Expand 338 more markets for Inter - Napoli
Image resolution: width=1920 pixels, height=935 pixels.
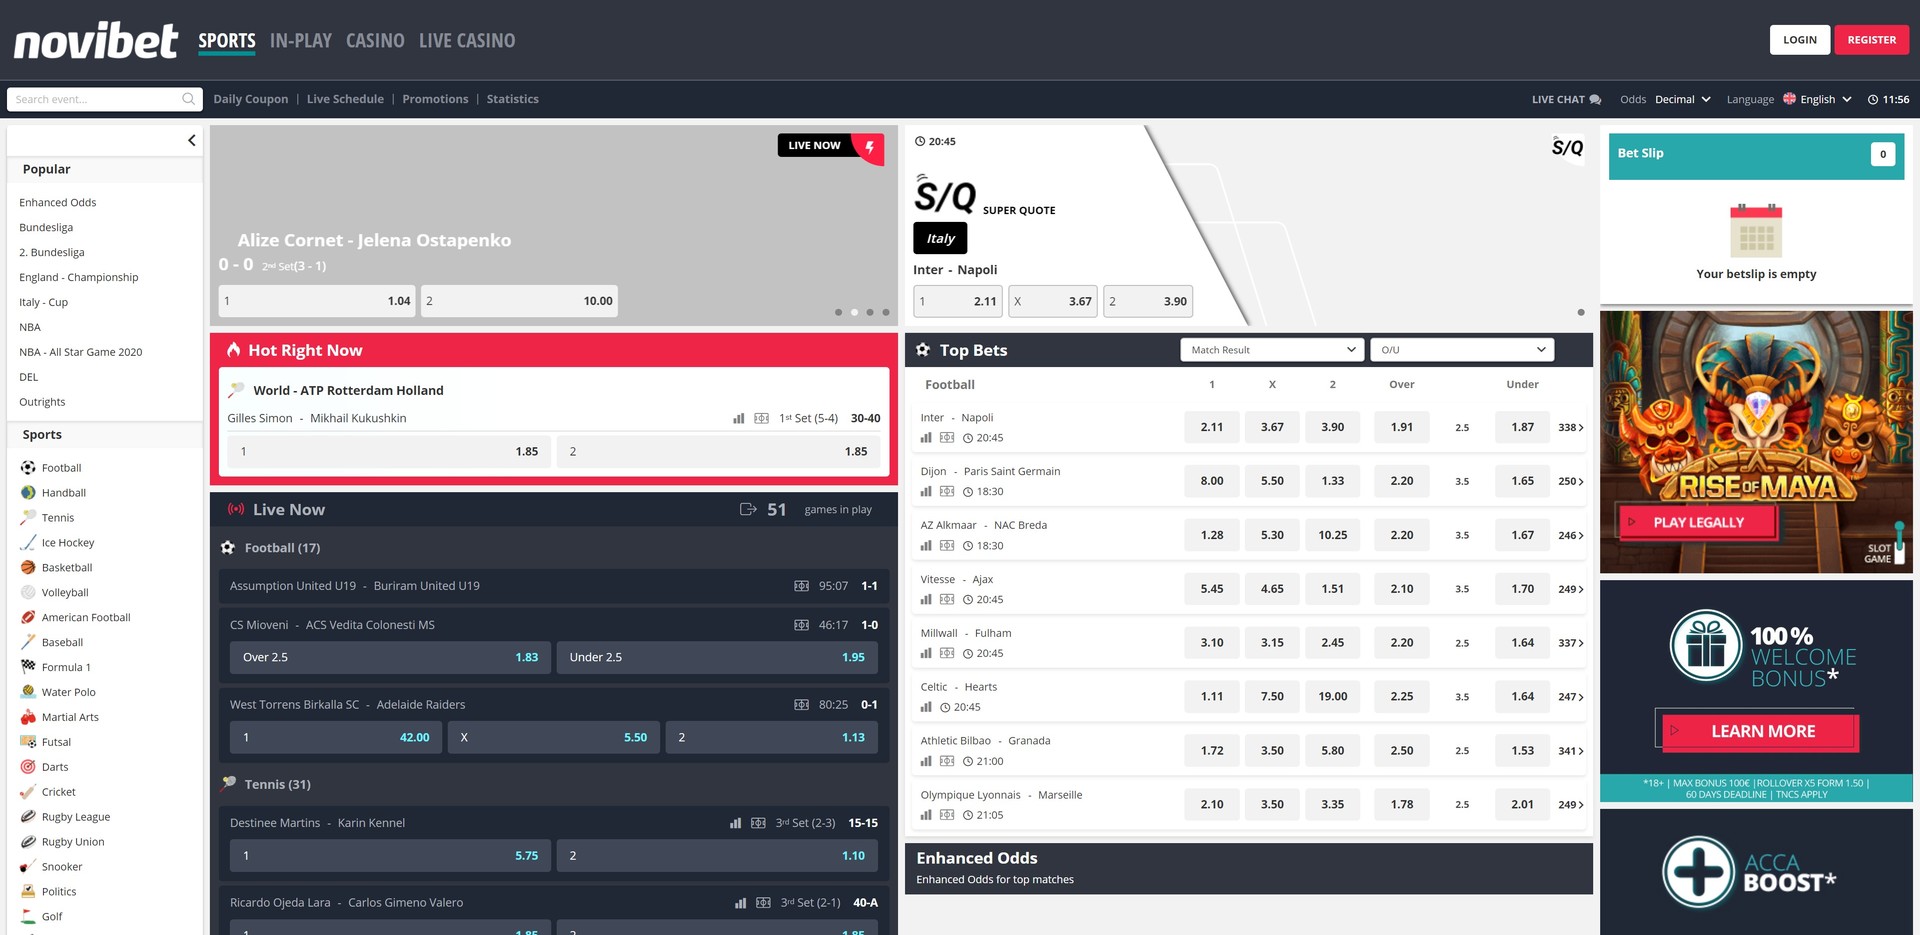coord(1570,427)
